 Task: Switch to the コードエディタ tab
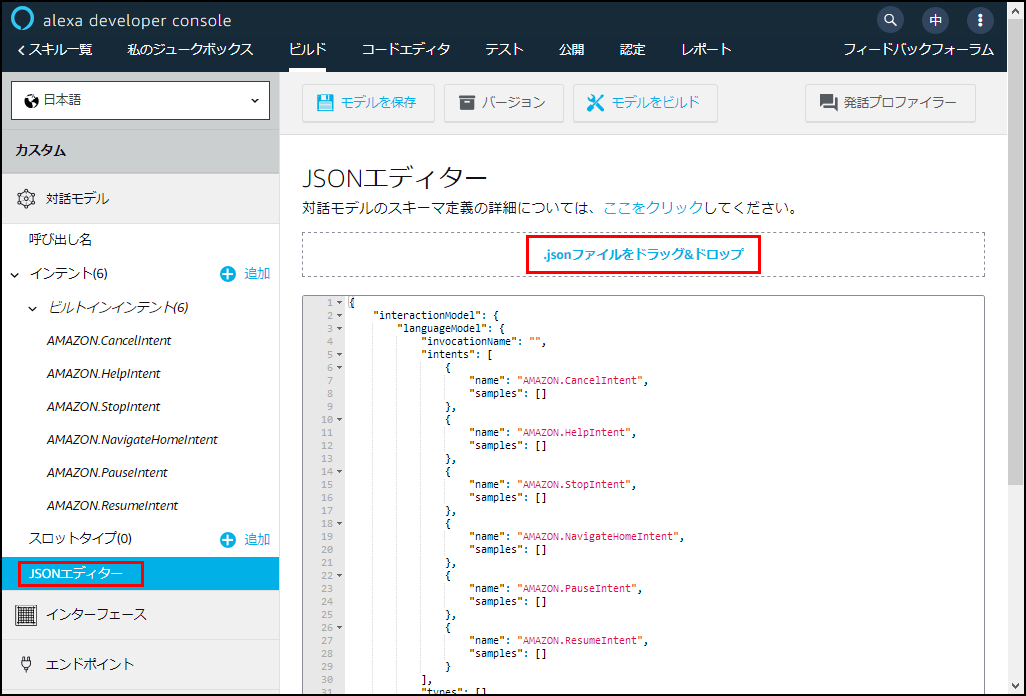[x=406, y=50]
